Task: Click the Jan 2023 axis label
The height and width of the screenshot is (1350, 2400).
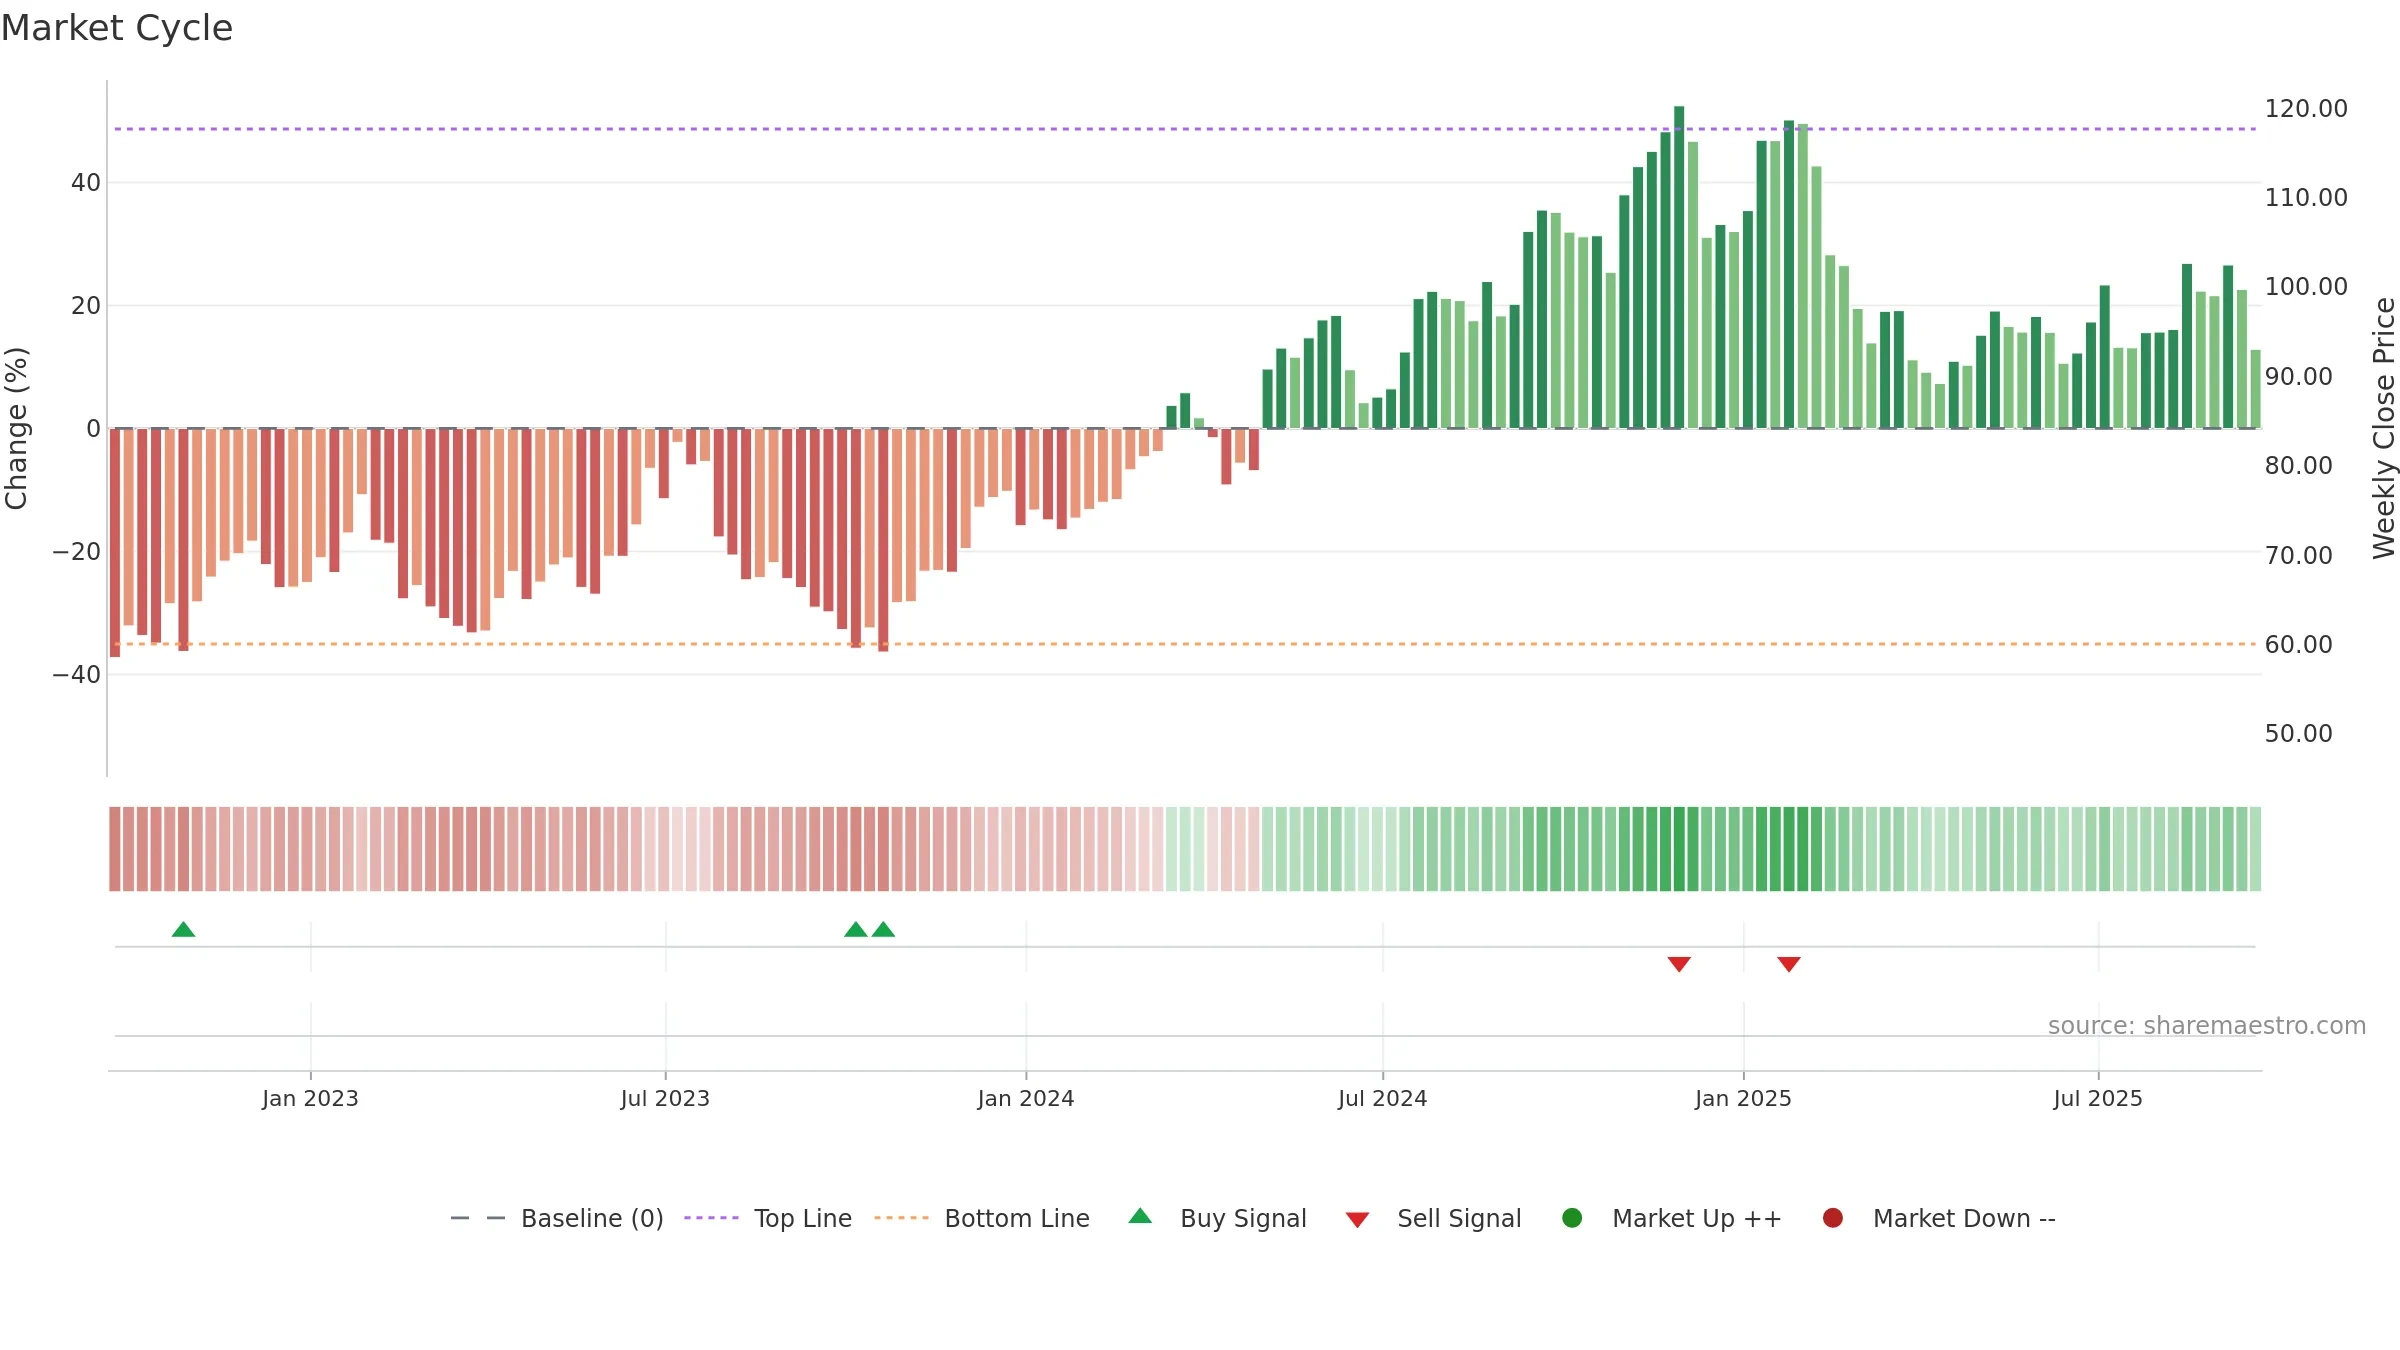Action: click(310, 1099)
